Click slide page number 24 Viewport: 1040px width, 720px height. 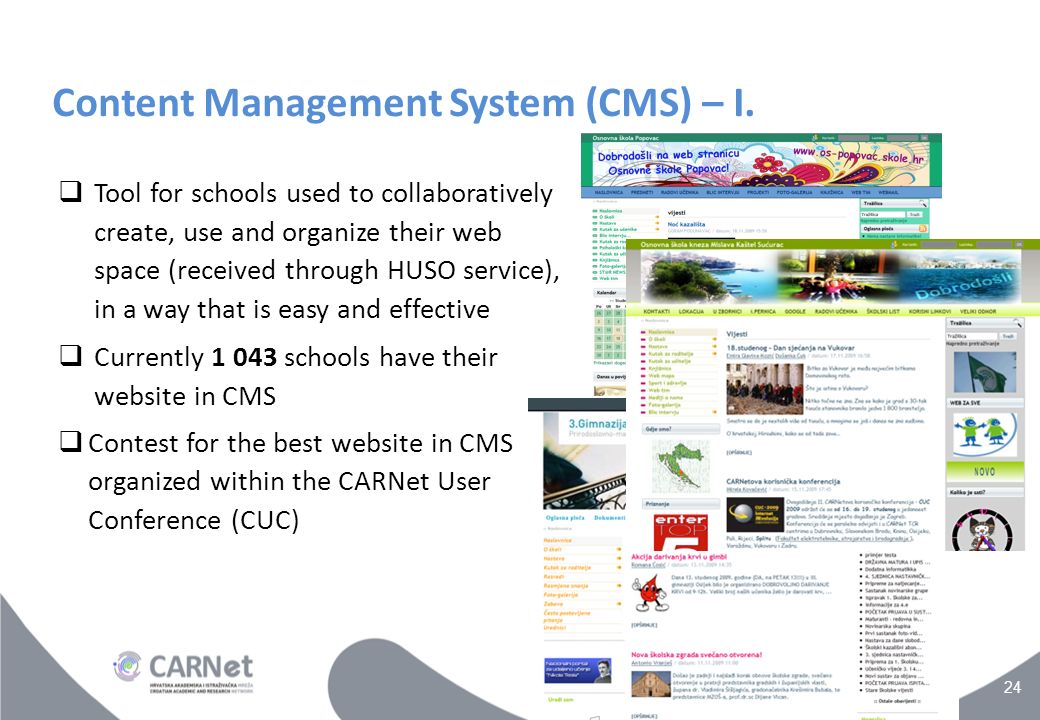(1012, 688)
